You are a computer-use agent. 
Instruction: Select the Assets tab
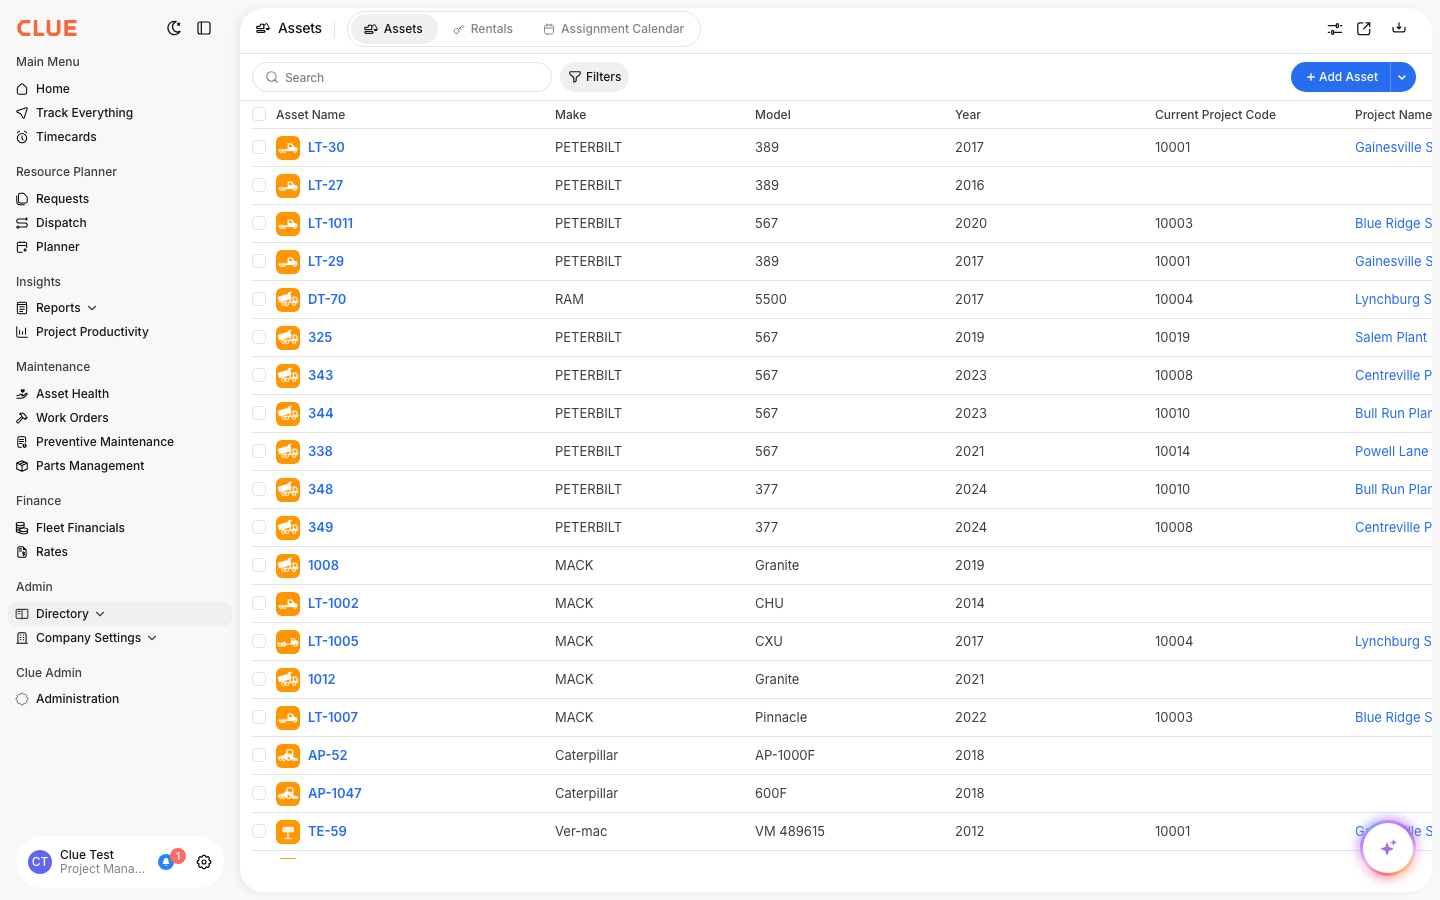[x=394, y=29]
